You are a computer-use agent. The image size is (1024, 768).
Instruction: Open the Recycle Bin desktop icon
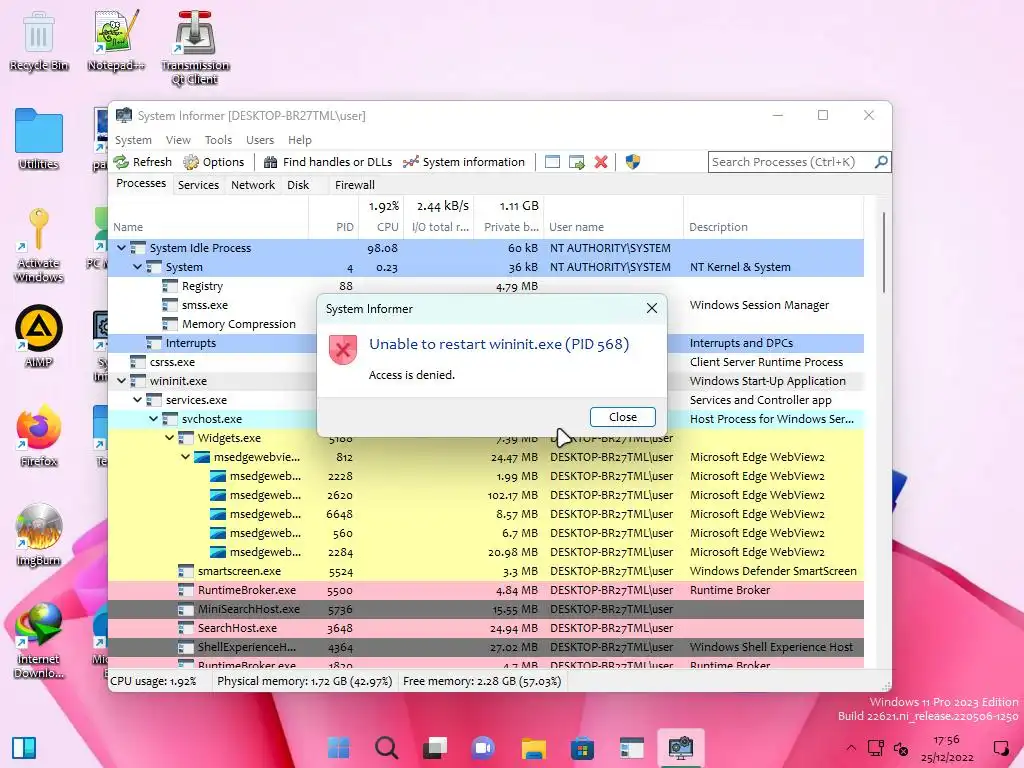click(39, 40)
